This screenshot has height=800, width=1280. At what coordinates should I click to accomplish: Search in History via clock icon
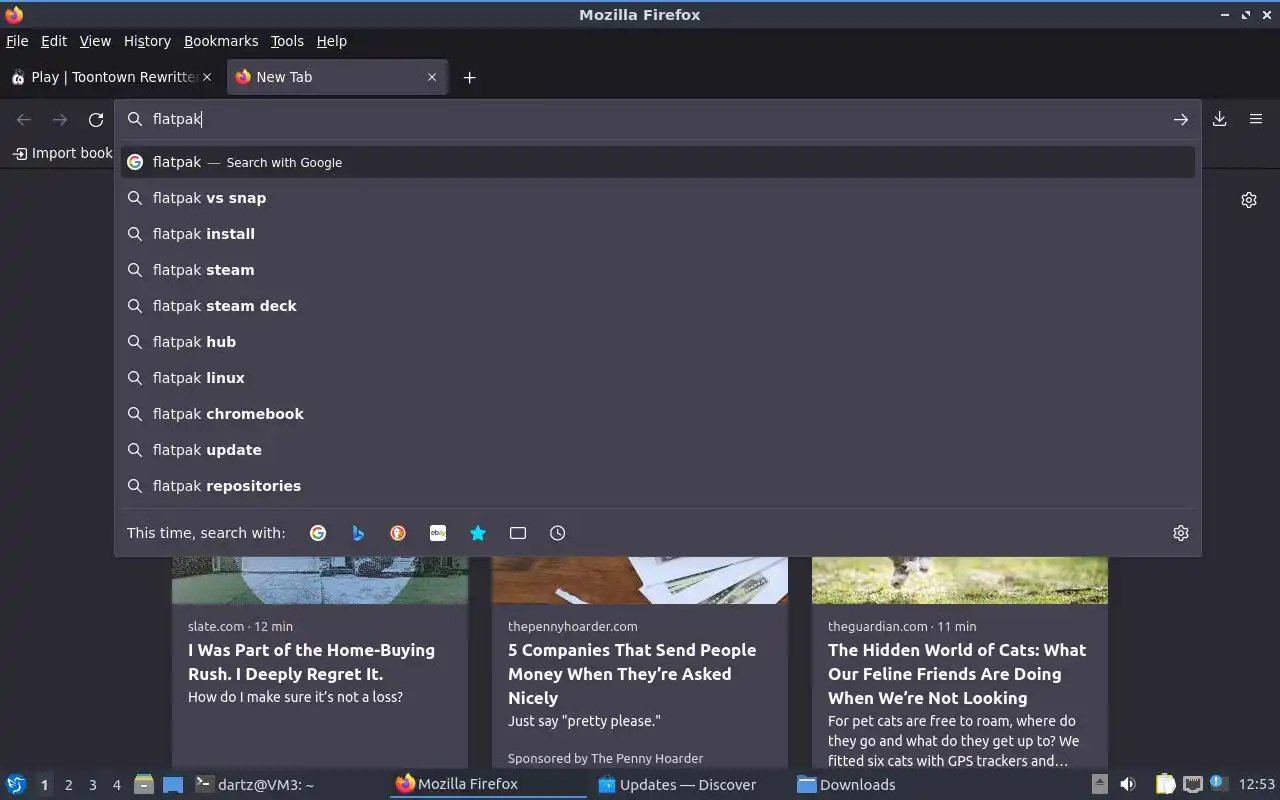pos(558,533)
